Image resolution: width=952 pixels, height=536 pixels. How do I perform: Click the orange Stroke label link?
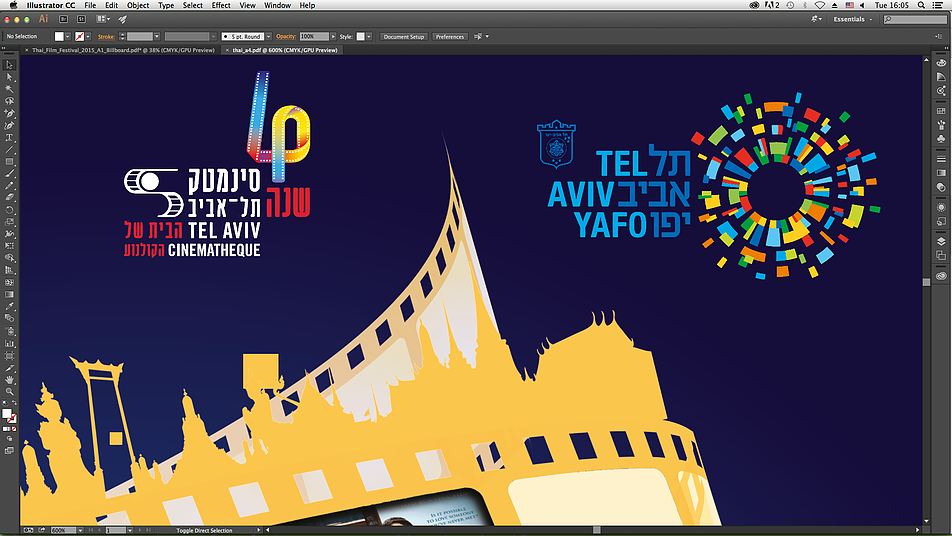pyautogui.click(x=106, y=37)
